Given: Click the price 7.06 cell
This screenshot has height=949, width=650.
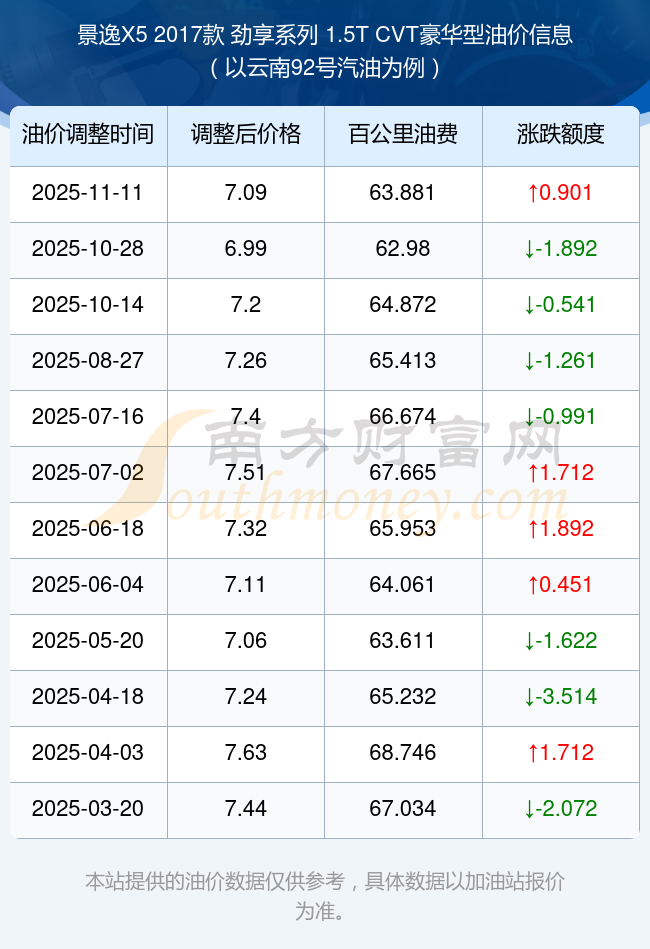Looking at the screenshot, I should pos(246,640).
